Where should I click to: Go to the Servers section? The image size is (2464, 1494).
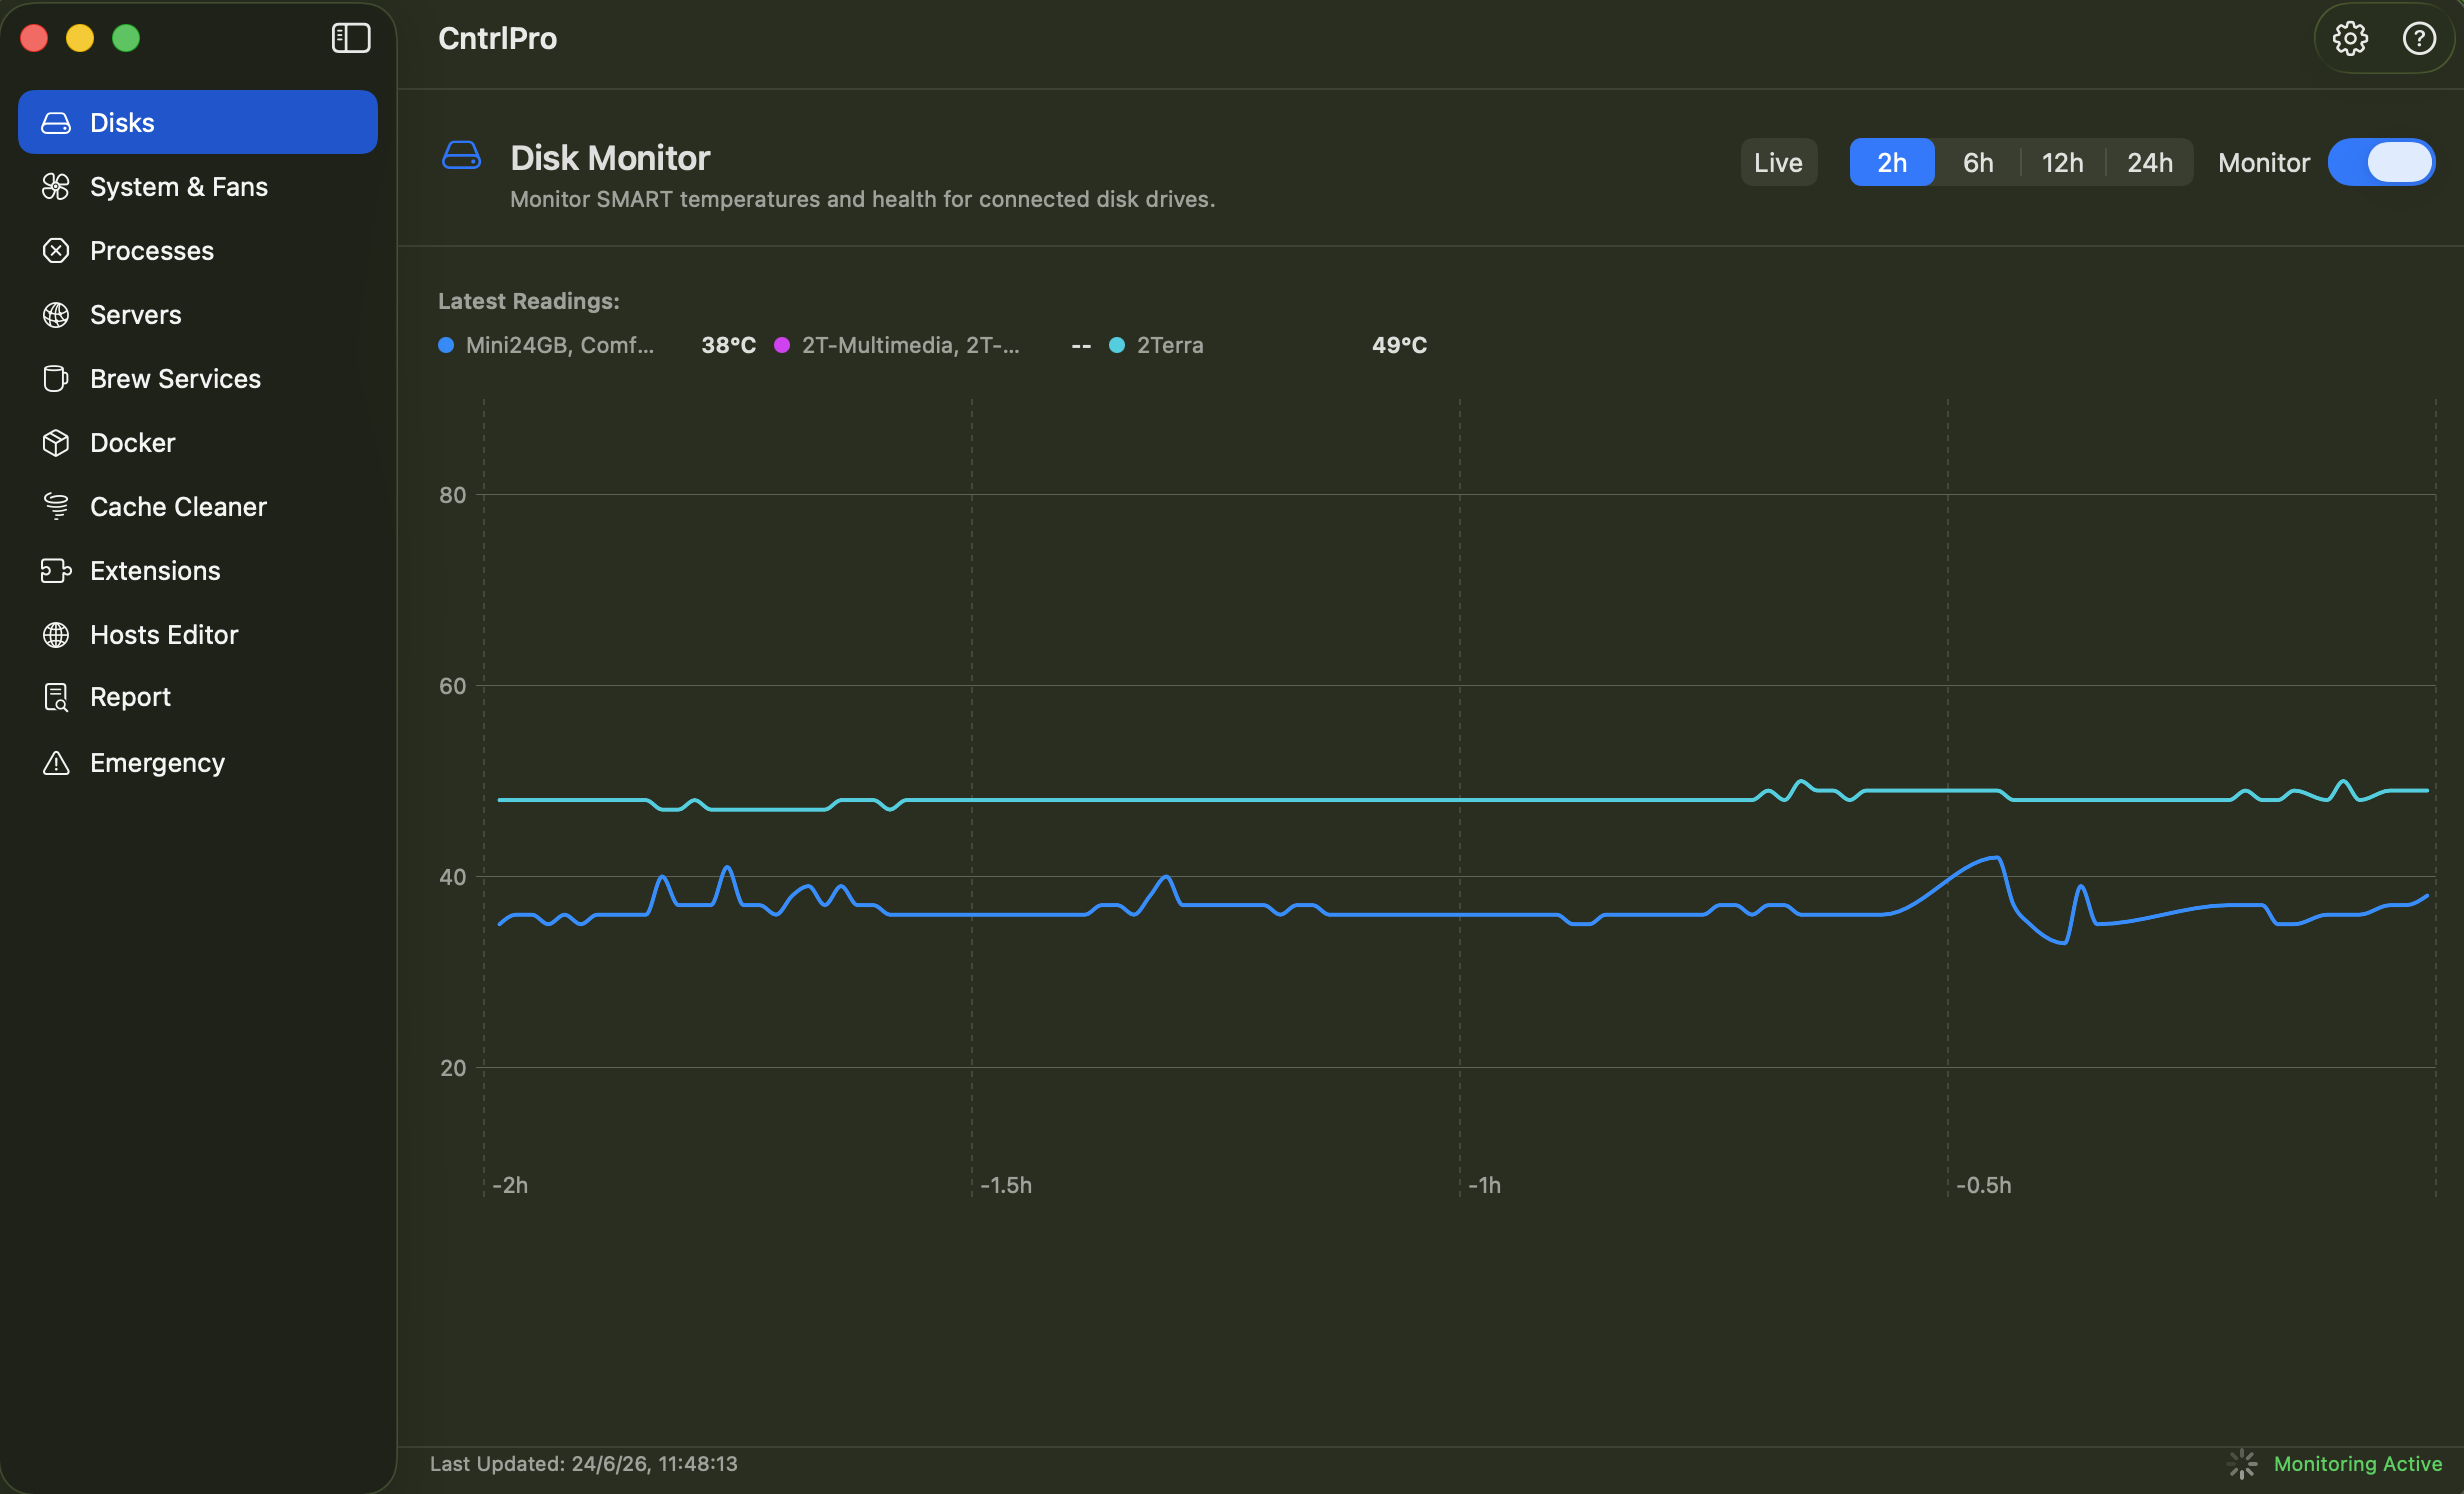pyautogui.click(x=198, y=314)
